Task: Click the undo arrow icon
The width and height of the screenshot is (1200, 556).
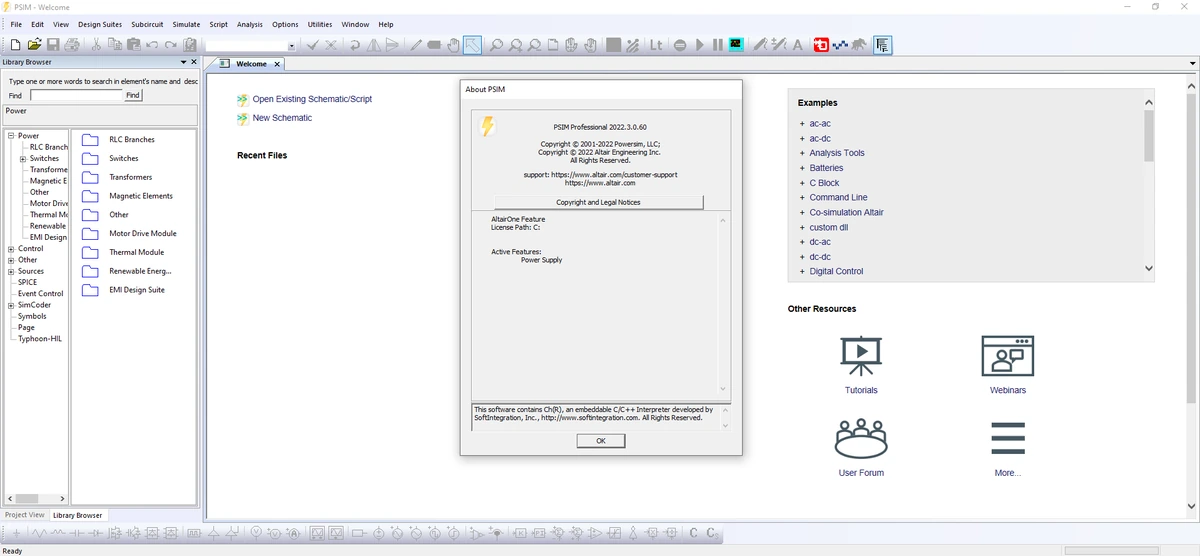Action: (152, 45)
